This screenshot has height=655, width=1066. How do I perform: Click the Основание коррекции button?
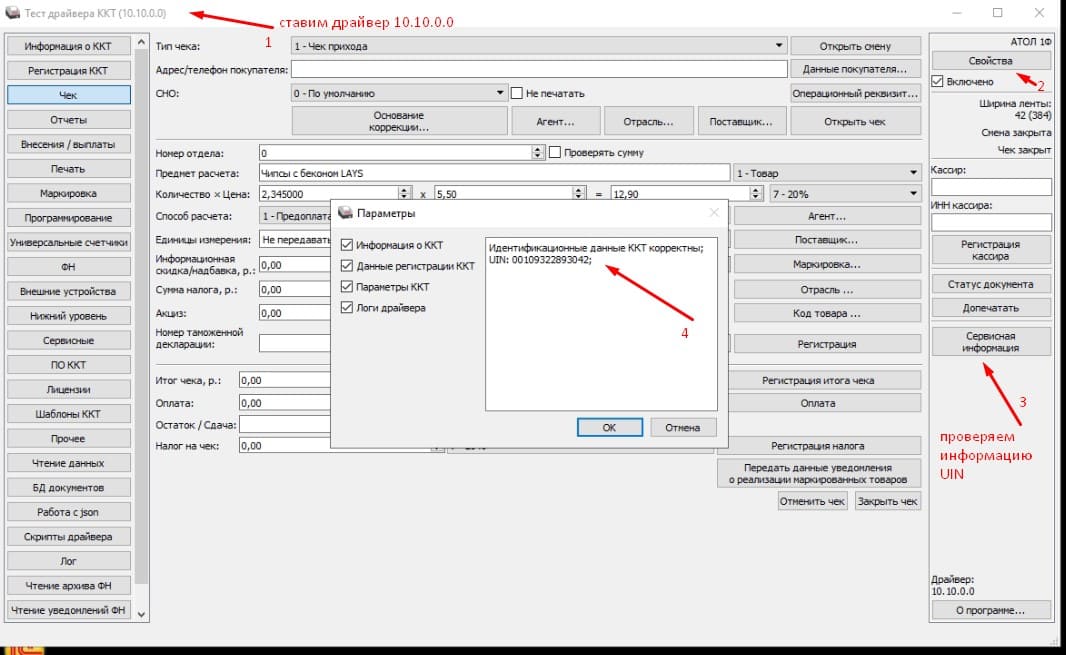click(399, 121)
